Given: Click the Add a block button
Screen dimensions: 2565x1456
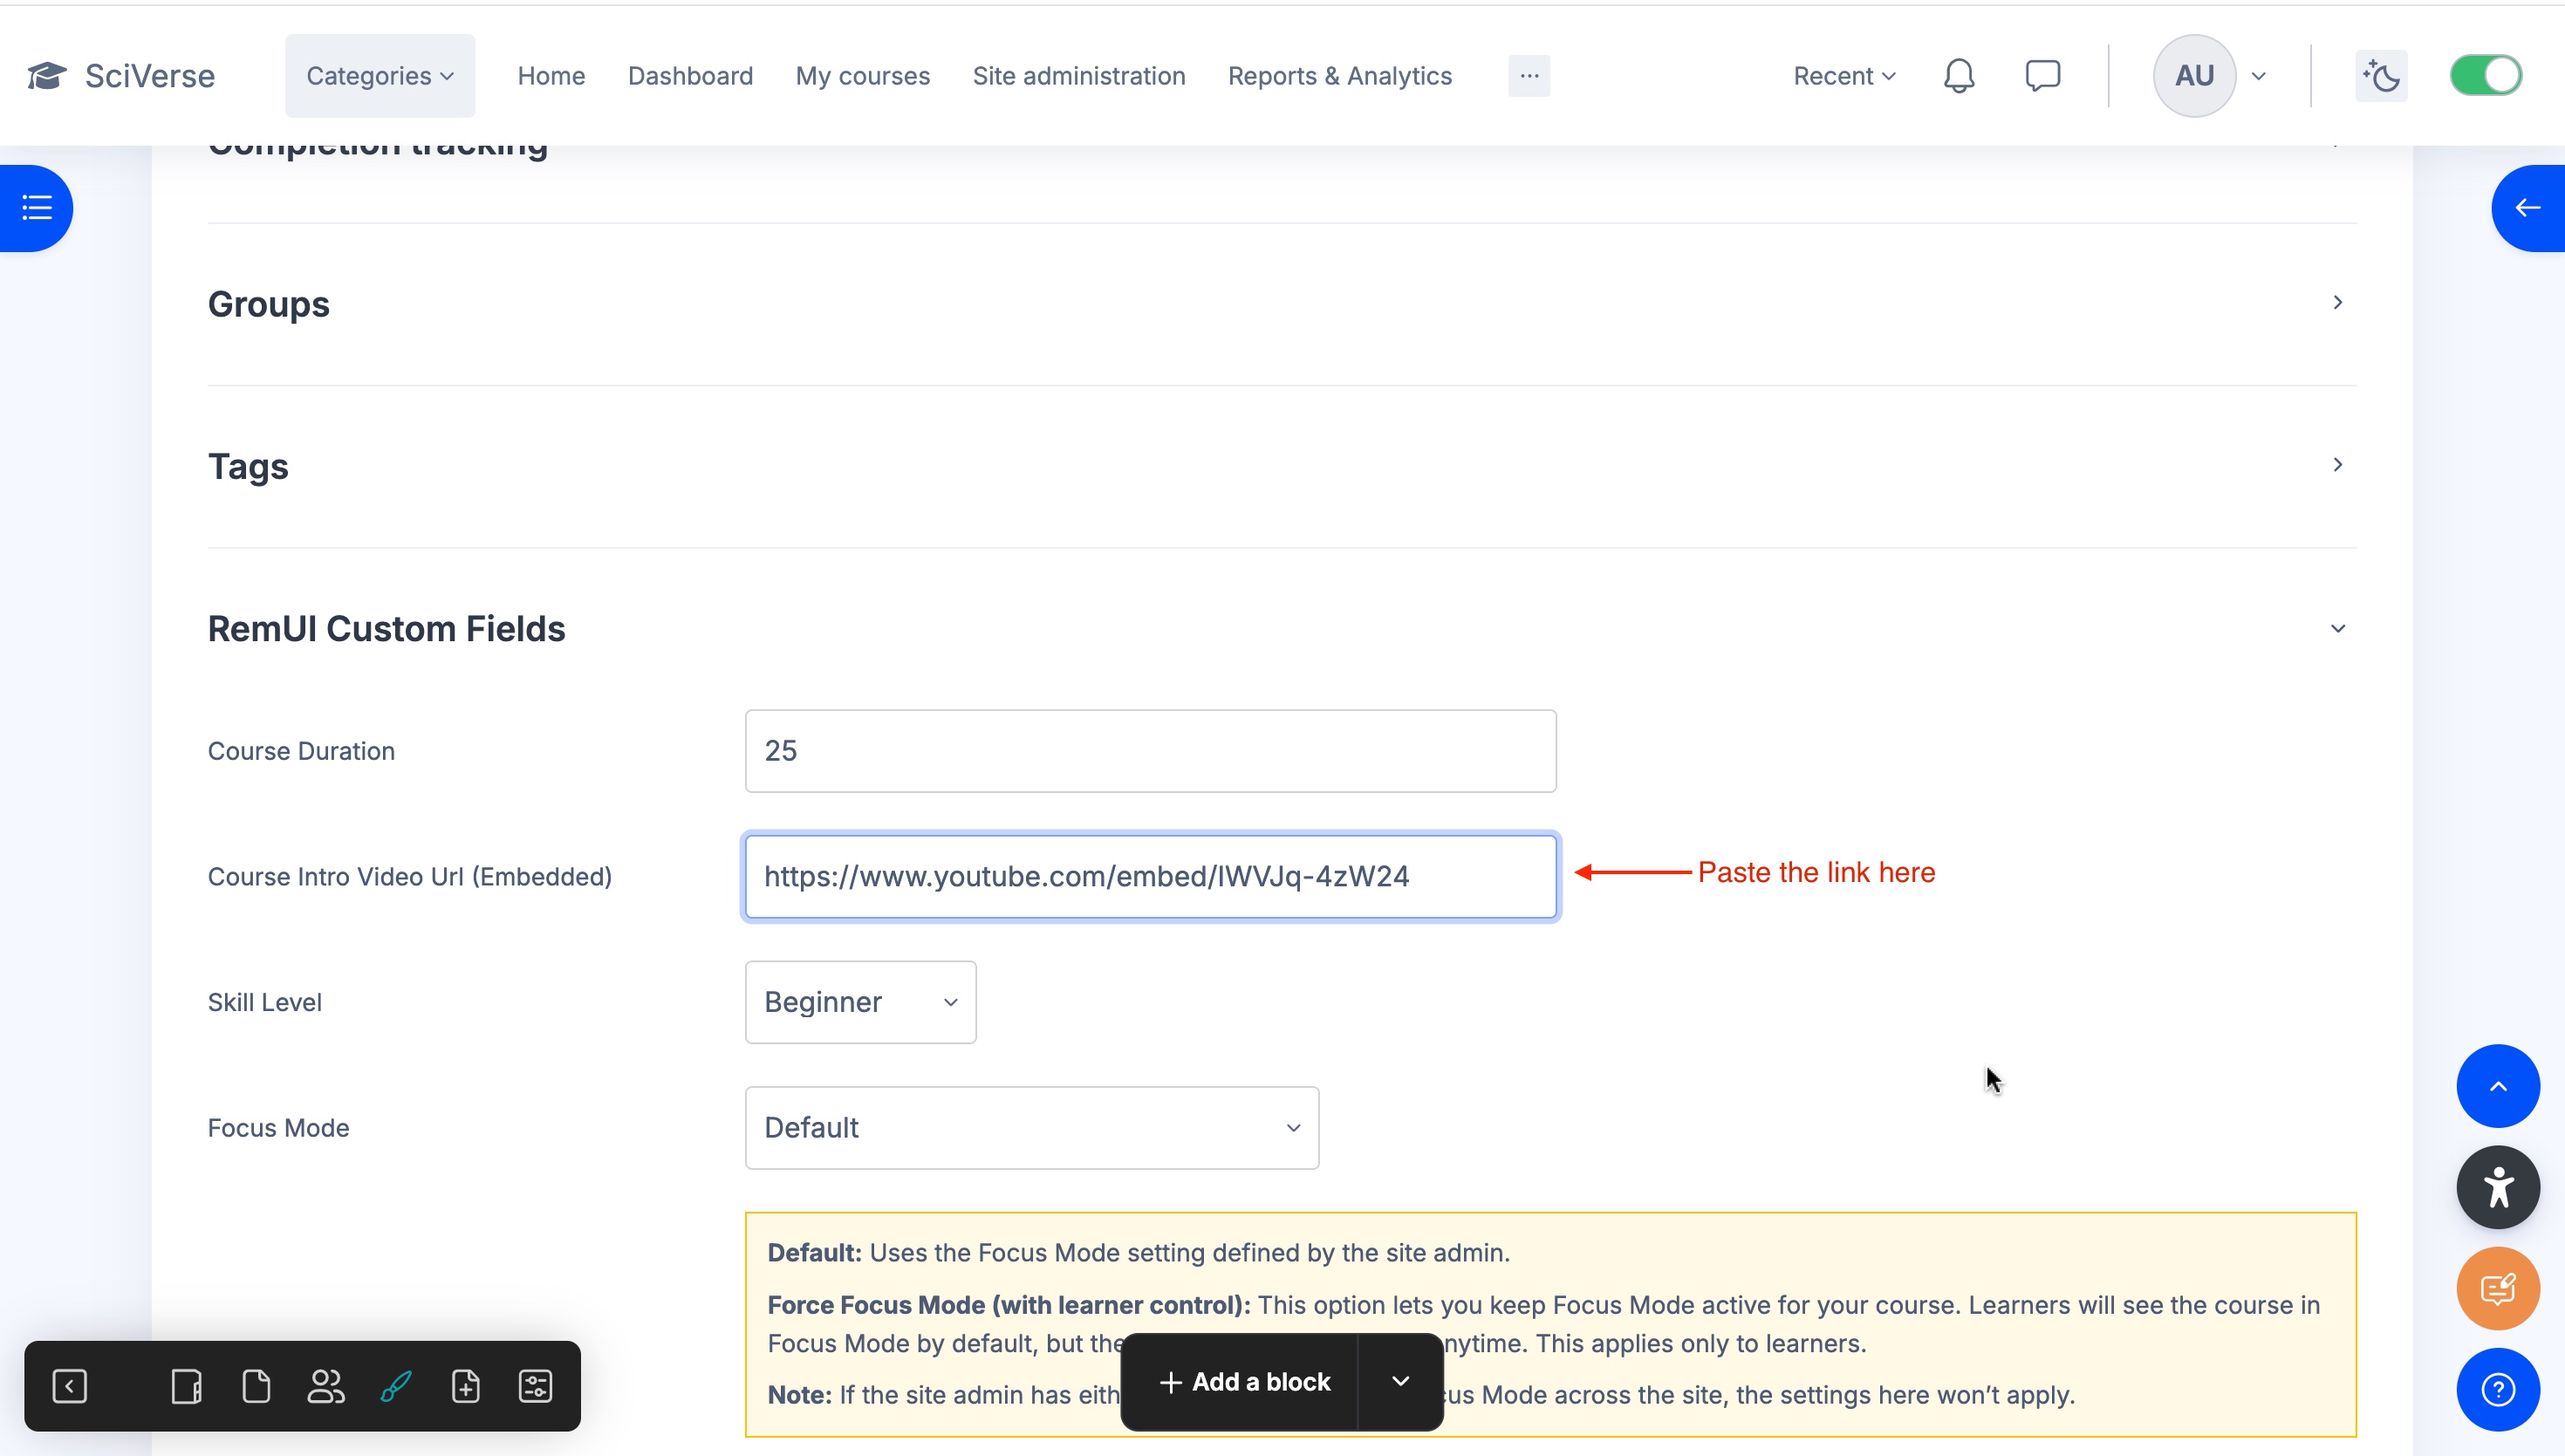Looking at the screenshot, I should coord(1243,1382).
